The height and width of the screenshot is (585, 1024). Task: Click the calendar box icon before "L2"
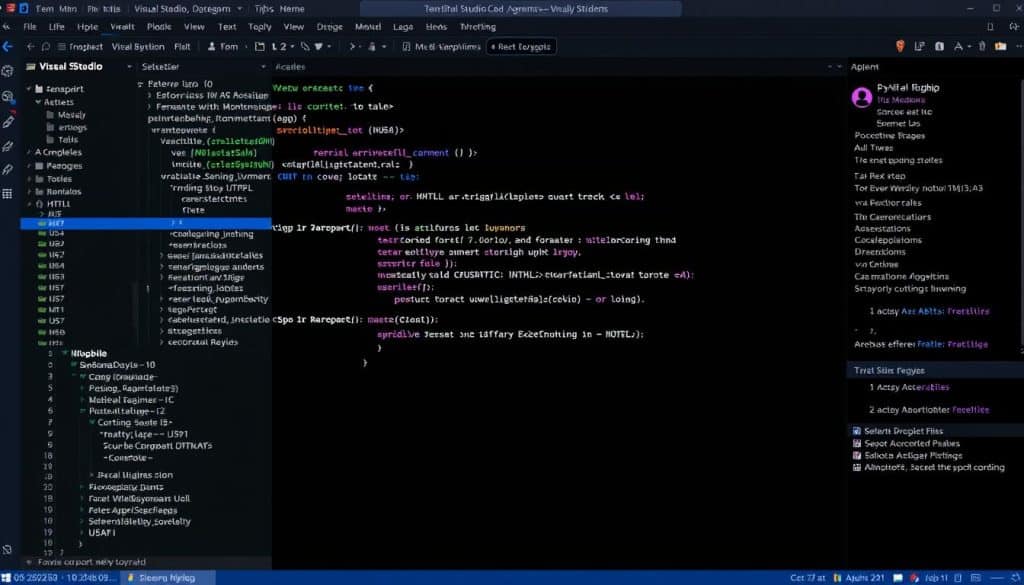coord(260,46)
